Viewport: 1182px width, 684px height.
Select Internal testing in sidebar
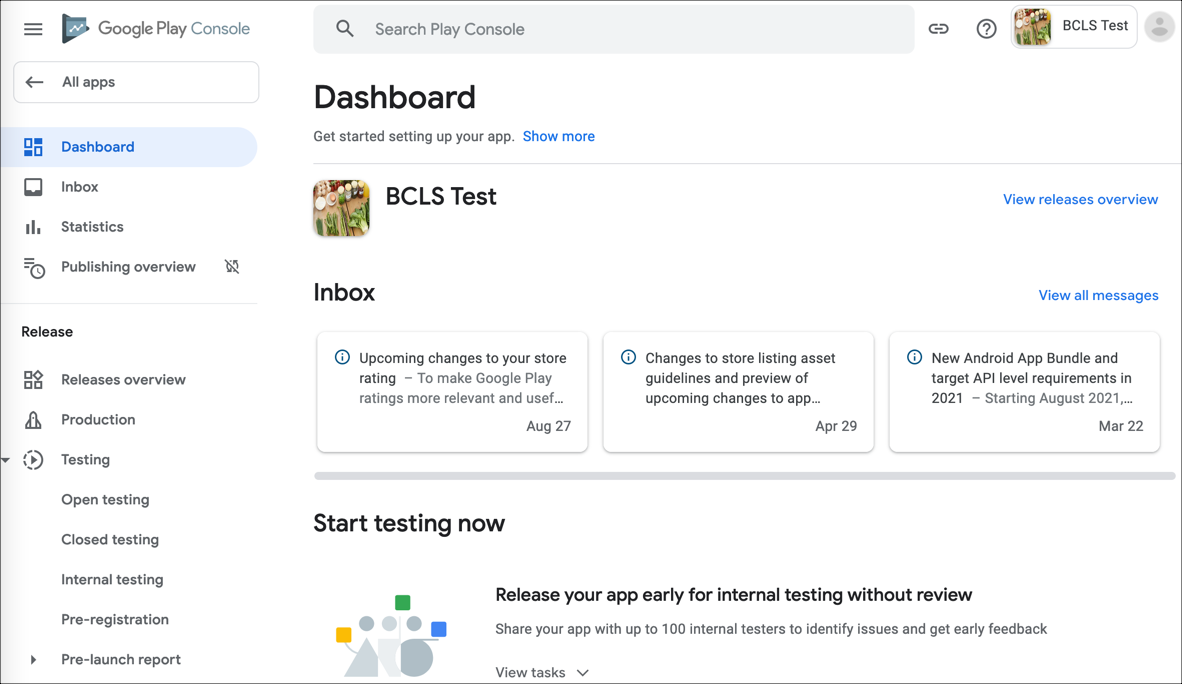click(112, 580)
